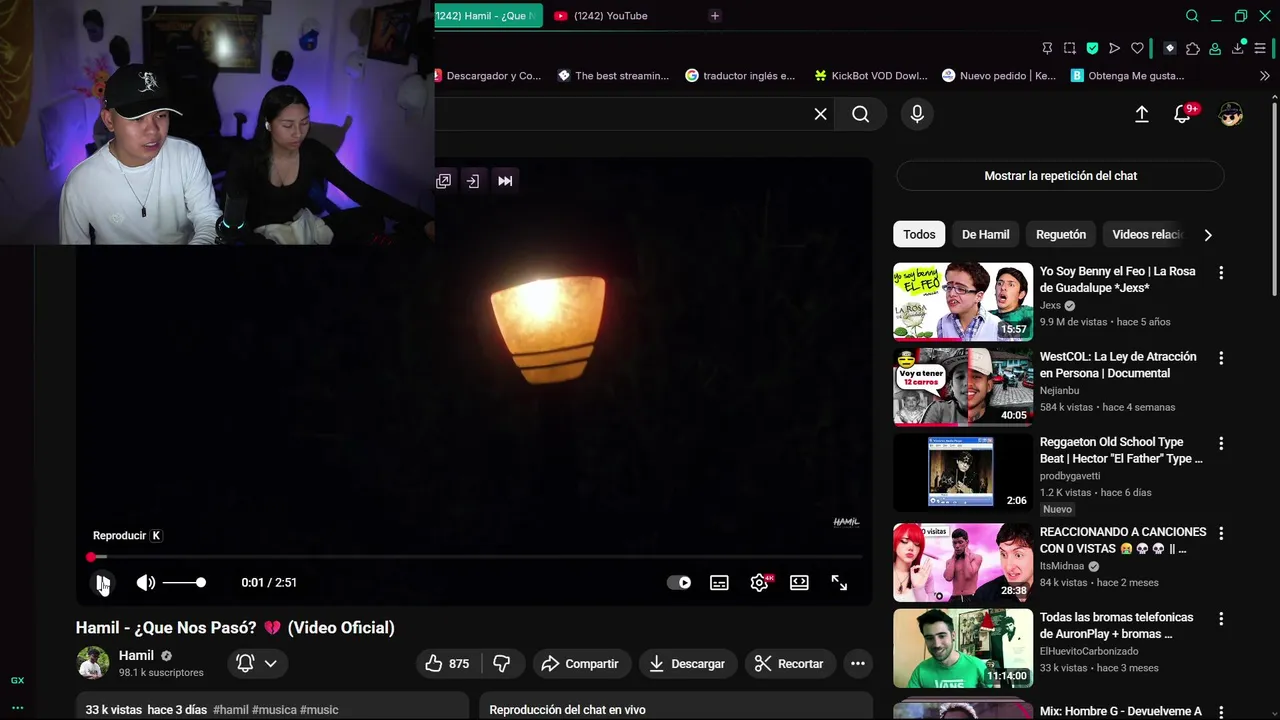Screen dimensions: 1280x720
Task: Skip forward with the double-arrow overlay icon
Action: (505, 181)
